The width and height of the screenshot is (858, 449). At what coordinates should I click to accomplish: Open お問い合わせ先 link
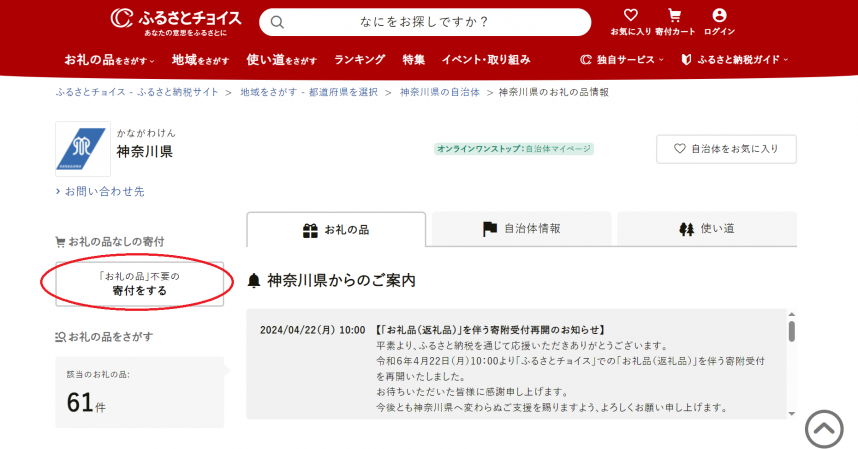(104, 191)
